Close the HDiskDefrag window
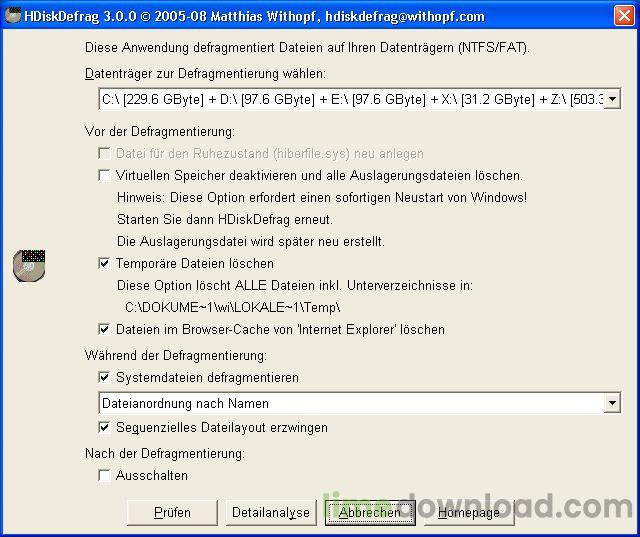640x537 pixels. [624, 16]
